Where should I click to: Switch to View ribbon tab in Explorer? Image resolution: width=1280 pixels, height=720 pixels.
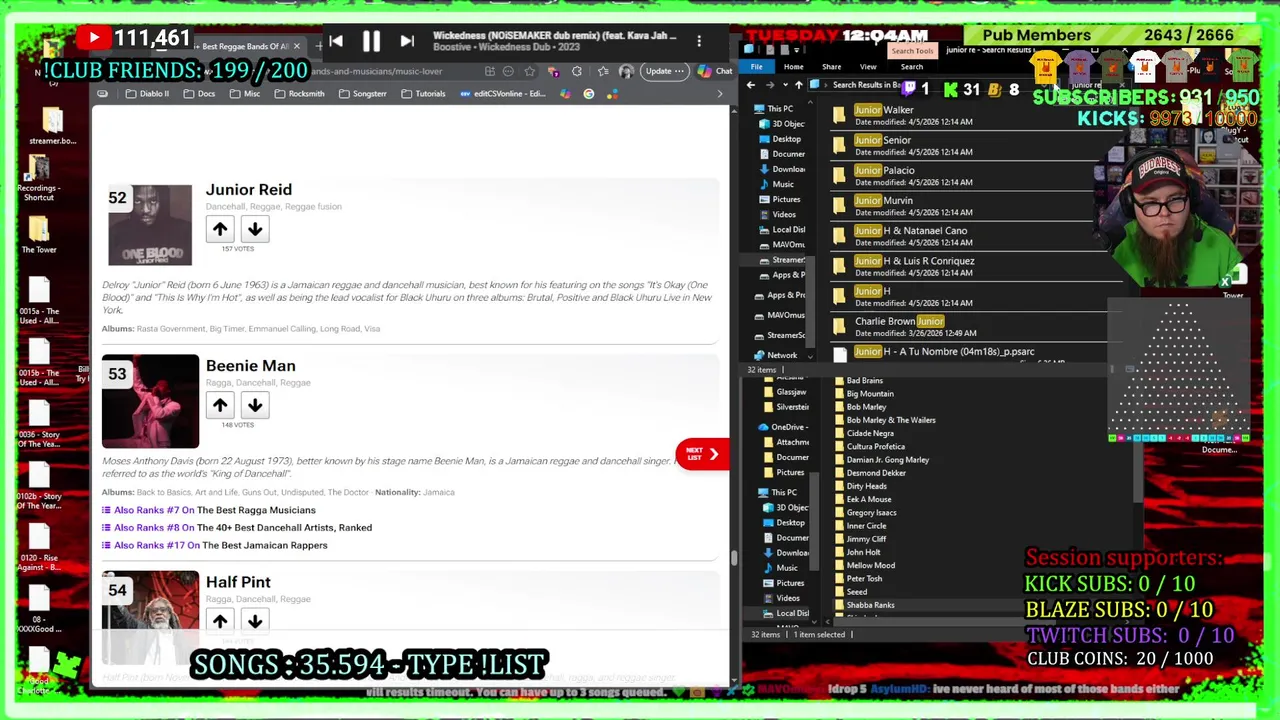click(x=868, y=67)
